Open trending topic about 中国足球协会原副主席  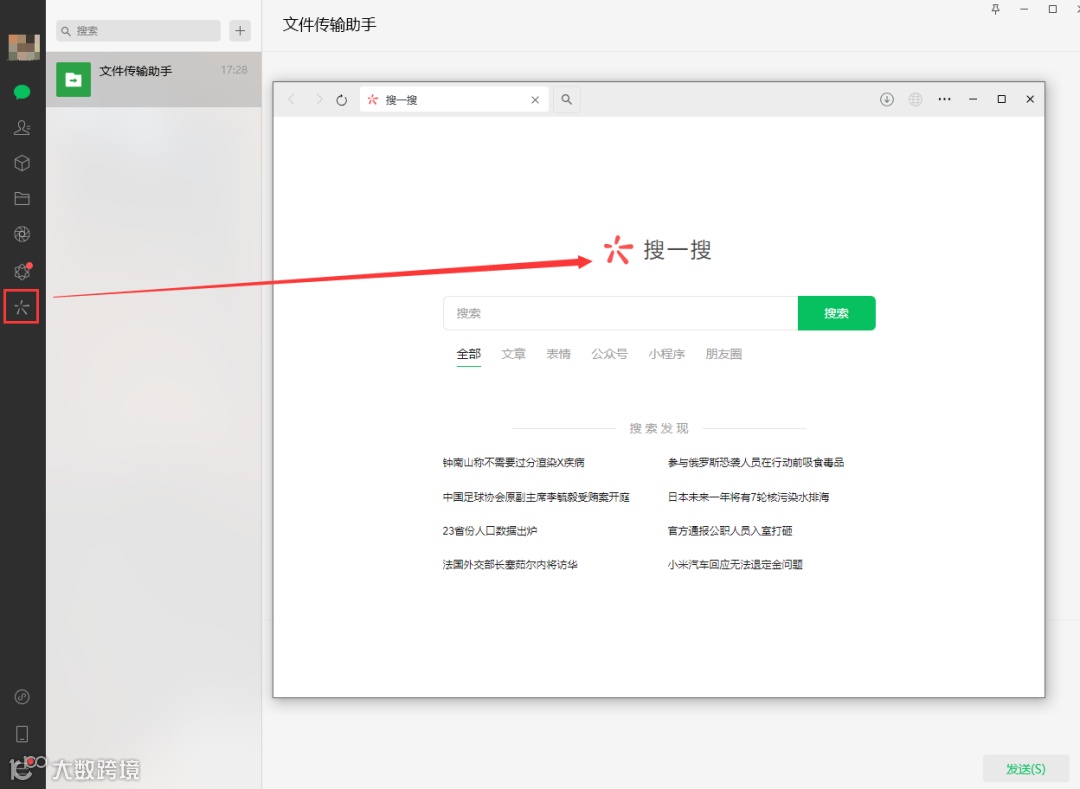coord(536,497)
